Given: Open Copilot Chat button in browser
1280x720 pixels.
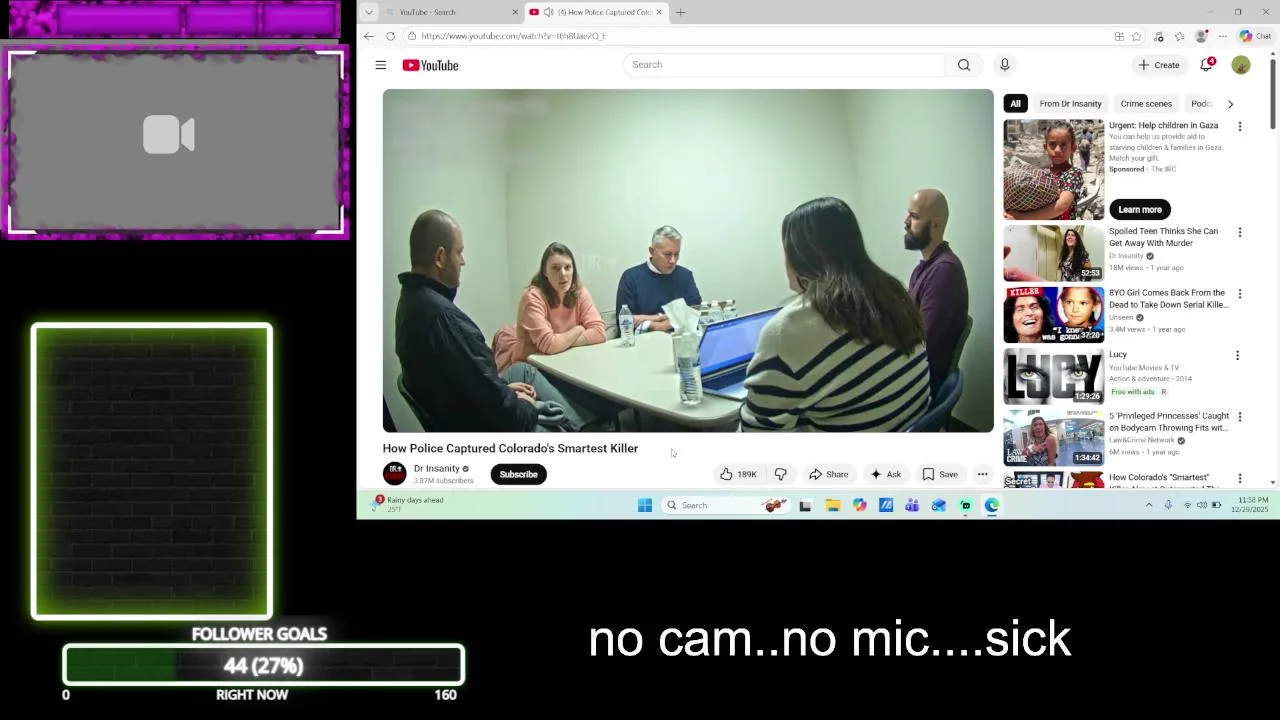Looking at the screenshot, I should [x=1255, y=36].
